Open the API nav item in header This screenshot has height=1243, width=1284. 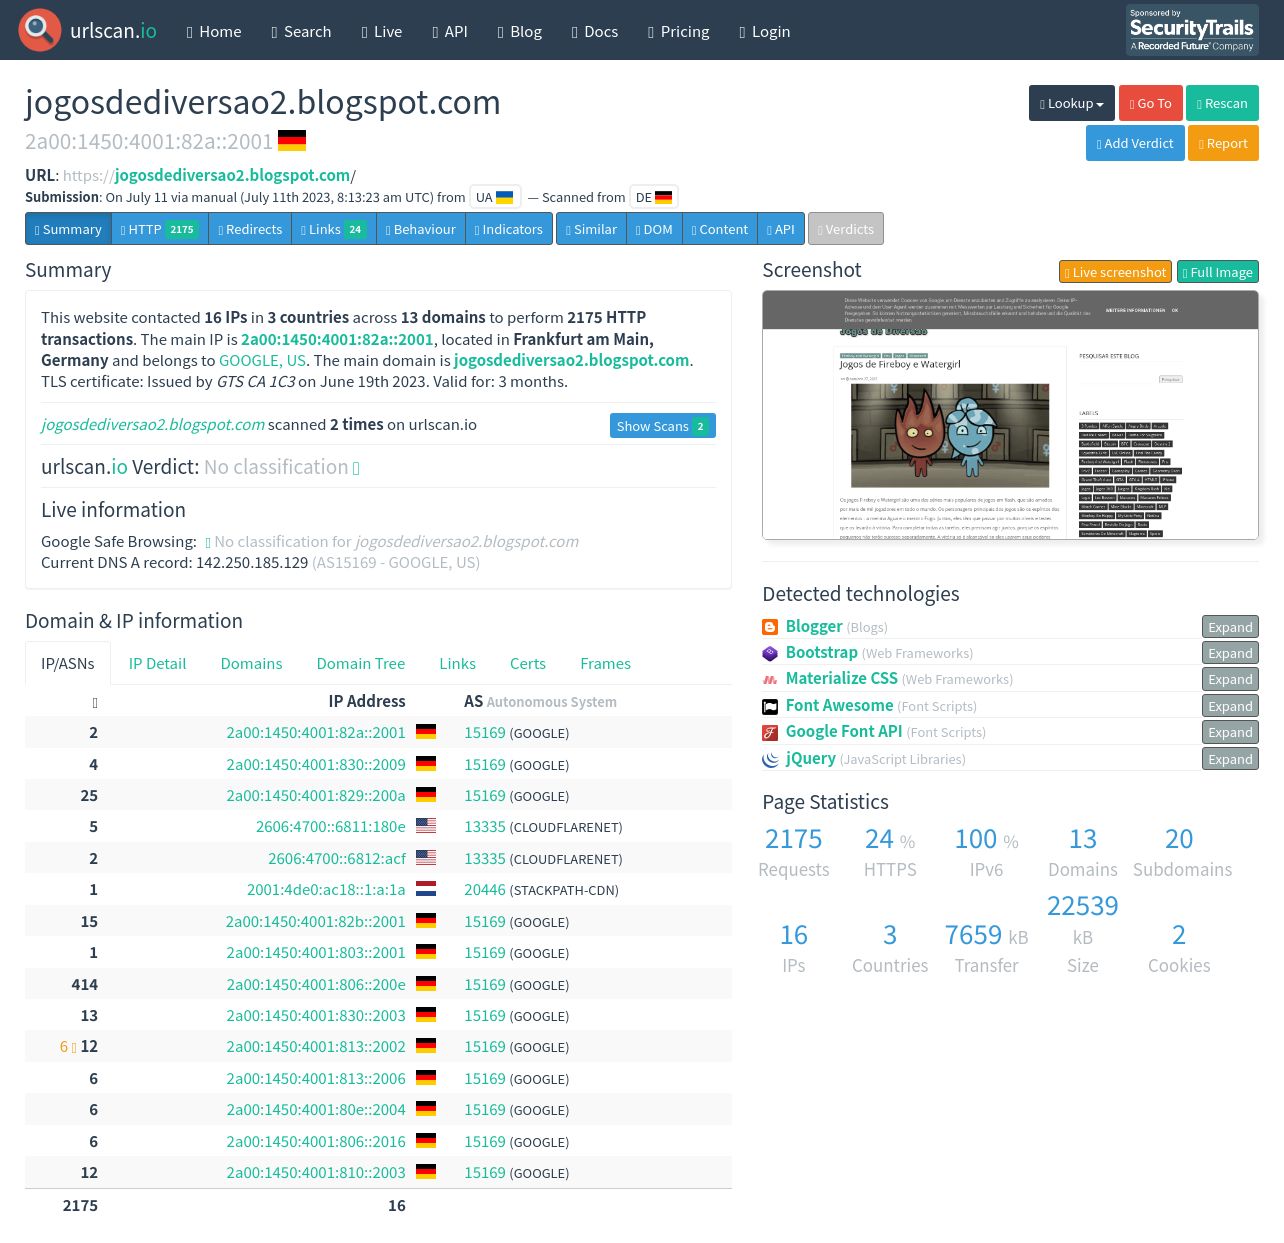tap(450, 31)
